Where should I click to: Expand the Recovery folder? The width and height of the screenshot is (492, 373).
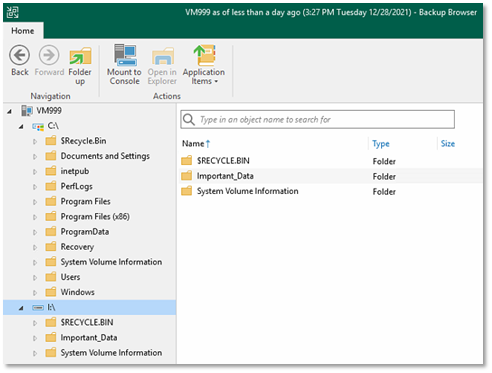(35, 247)
